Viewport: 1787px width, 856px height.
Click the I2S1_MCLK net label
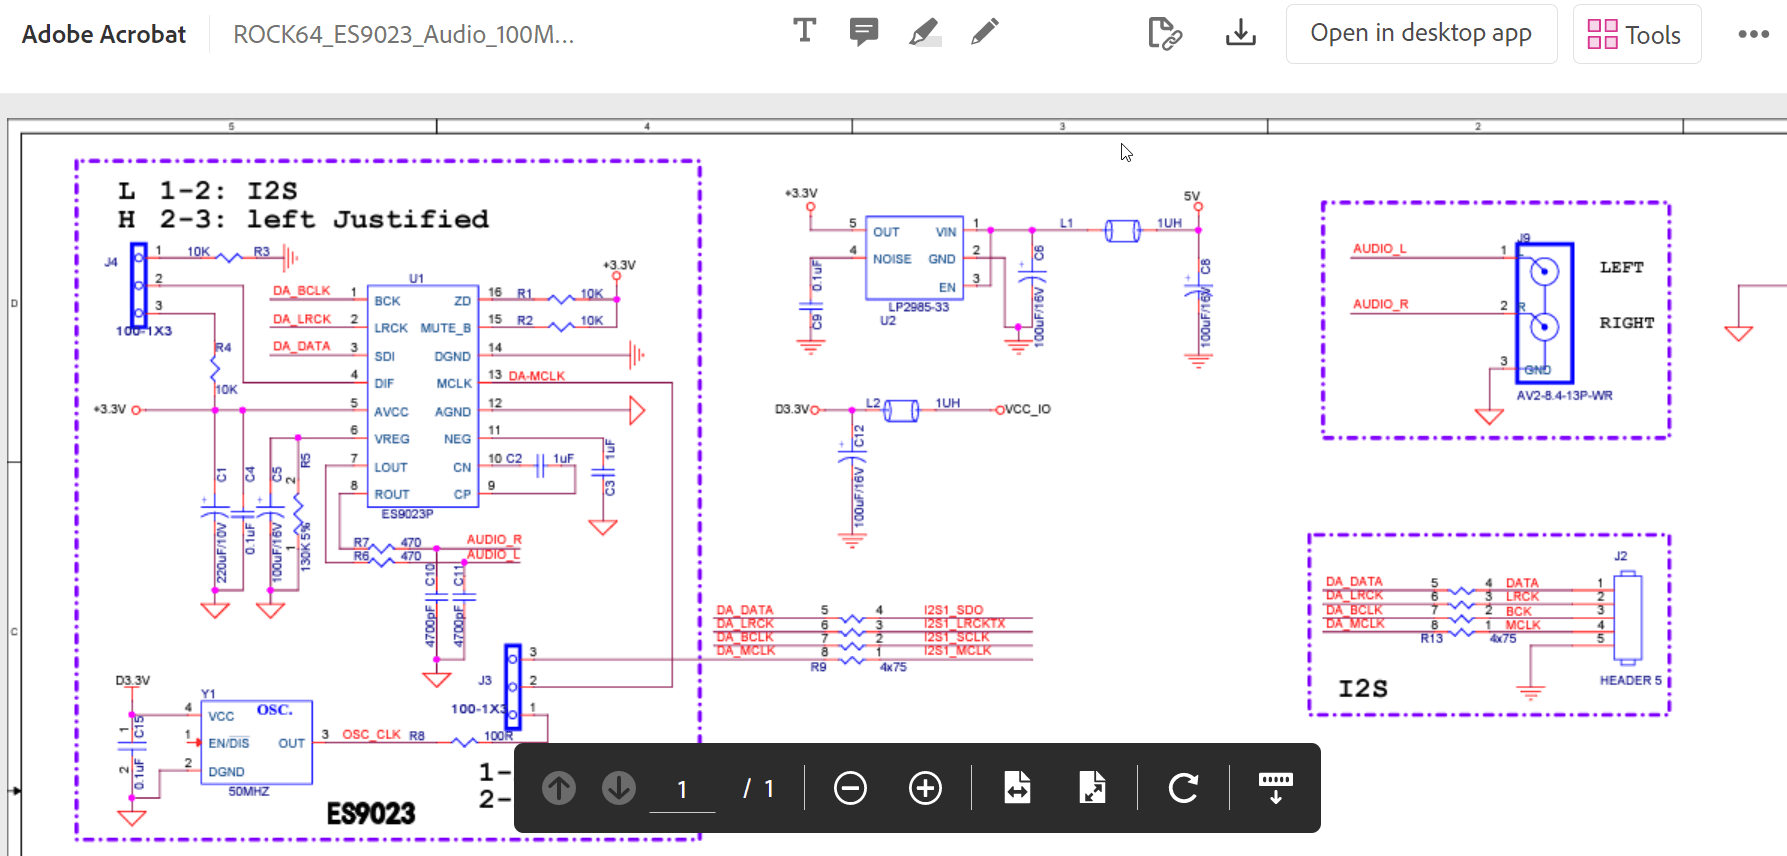[957, 651]
